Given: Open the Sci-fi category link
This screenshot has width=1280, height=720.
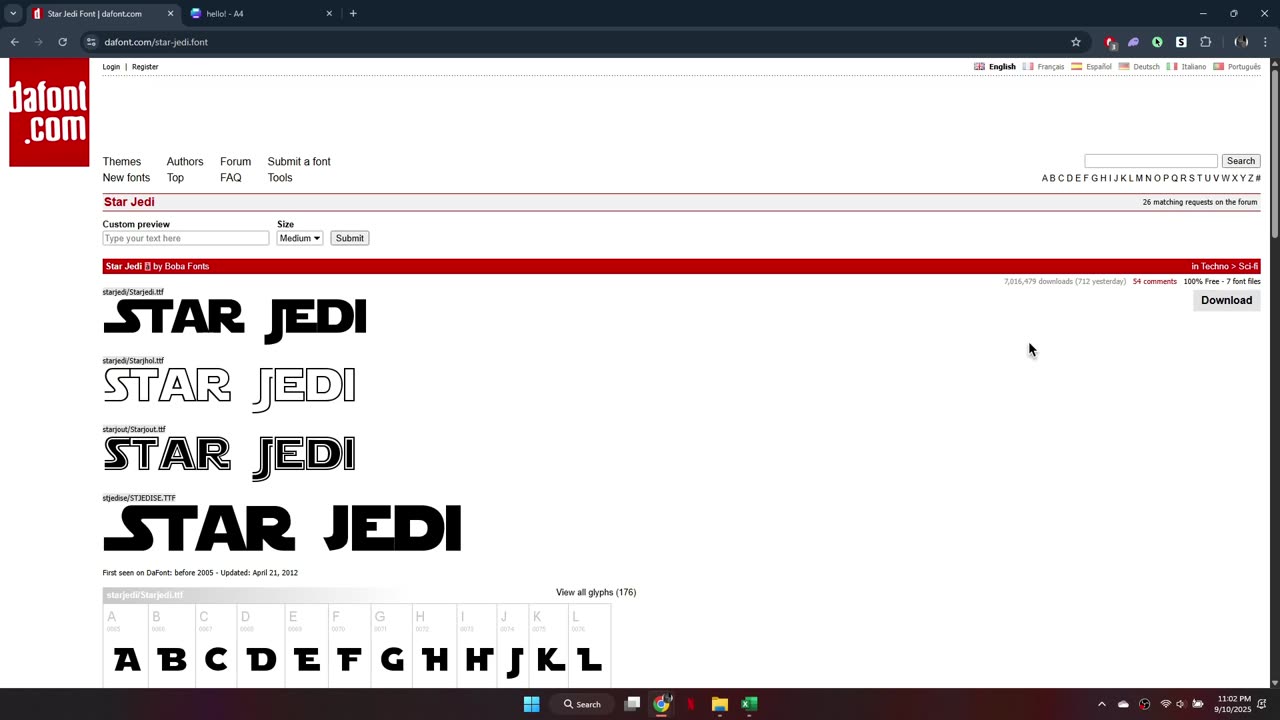Looking at the screenshot, I should tap(1248, 266).
